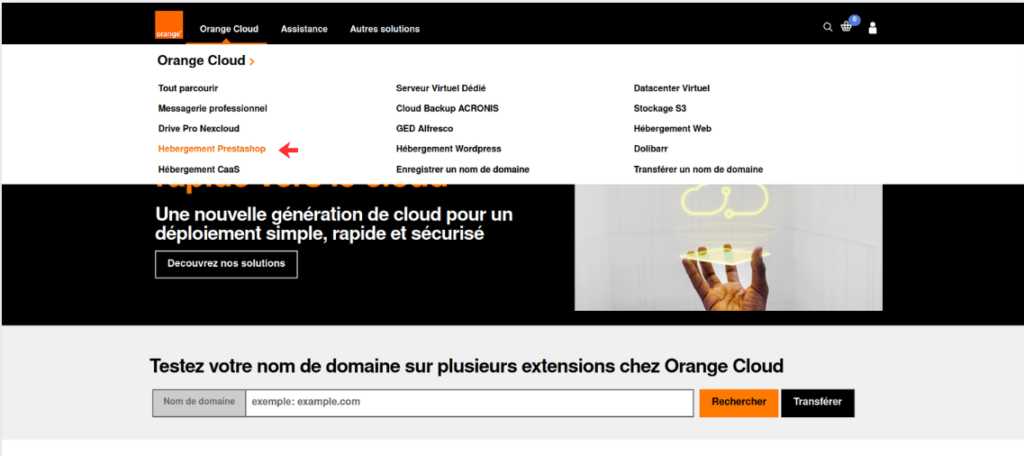Open the search magnifier icon
Viewport: 1024px width, 456px height.
pyautogui.click(x=827, y=28)
